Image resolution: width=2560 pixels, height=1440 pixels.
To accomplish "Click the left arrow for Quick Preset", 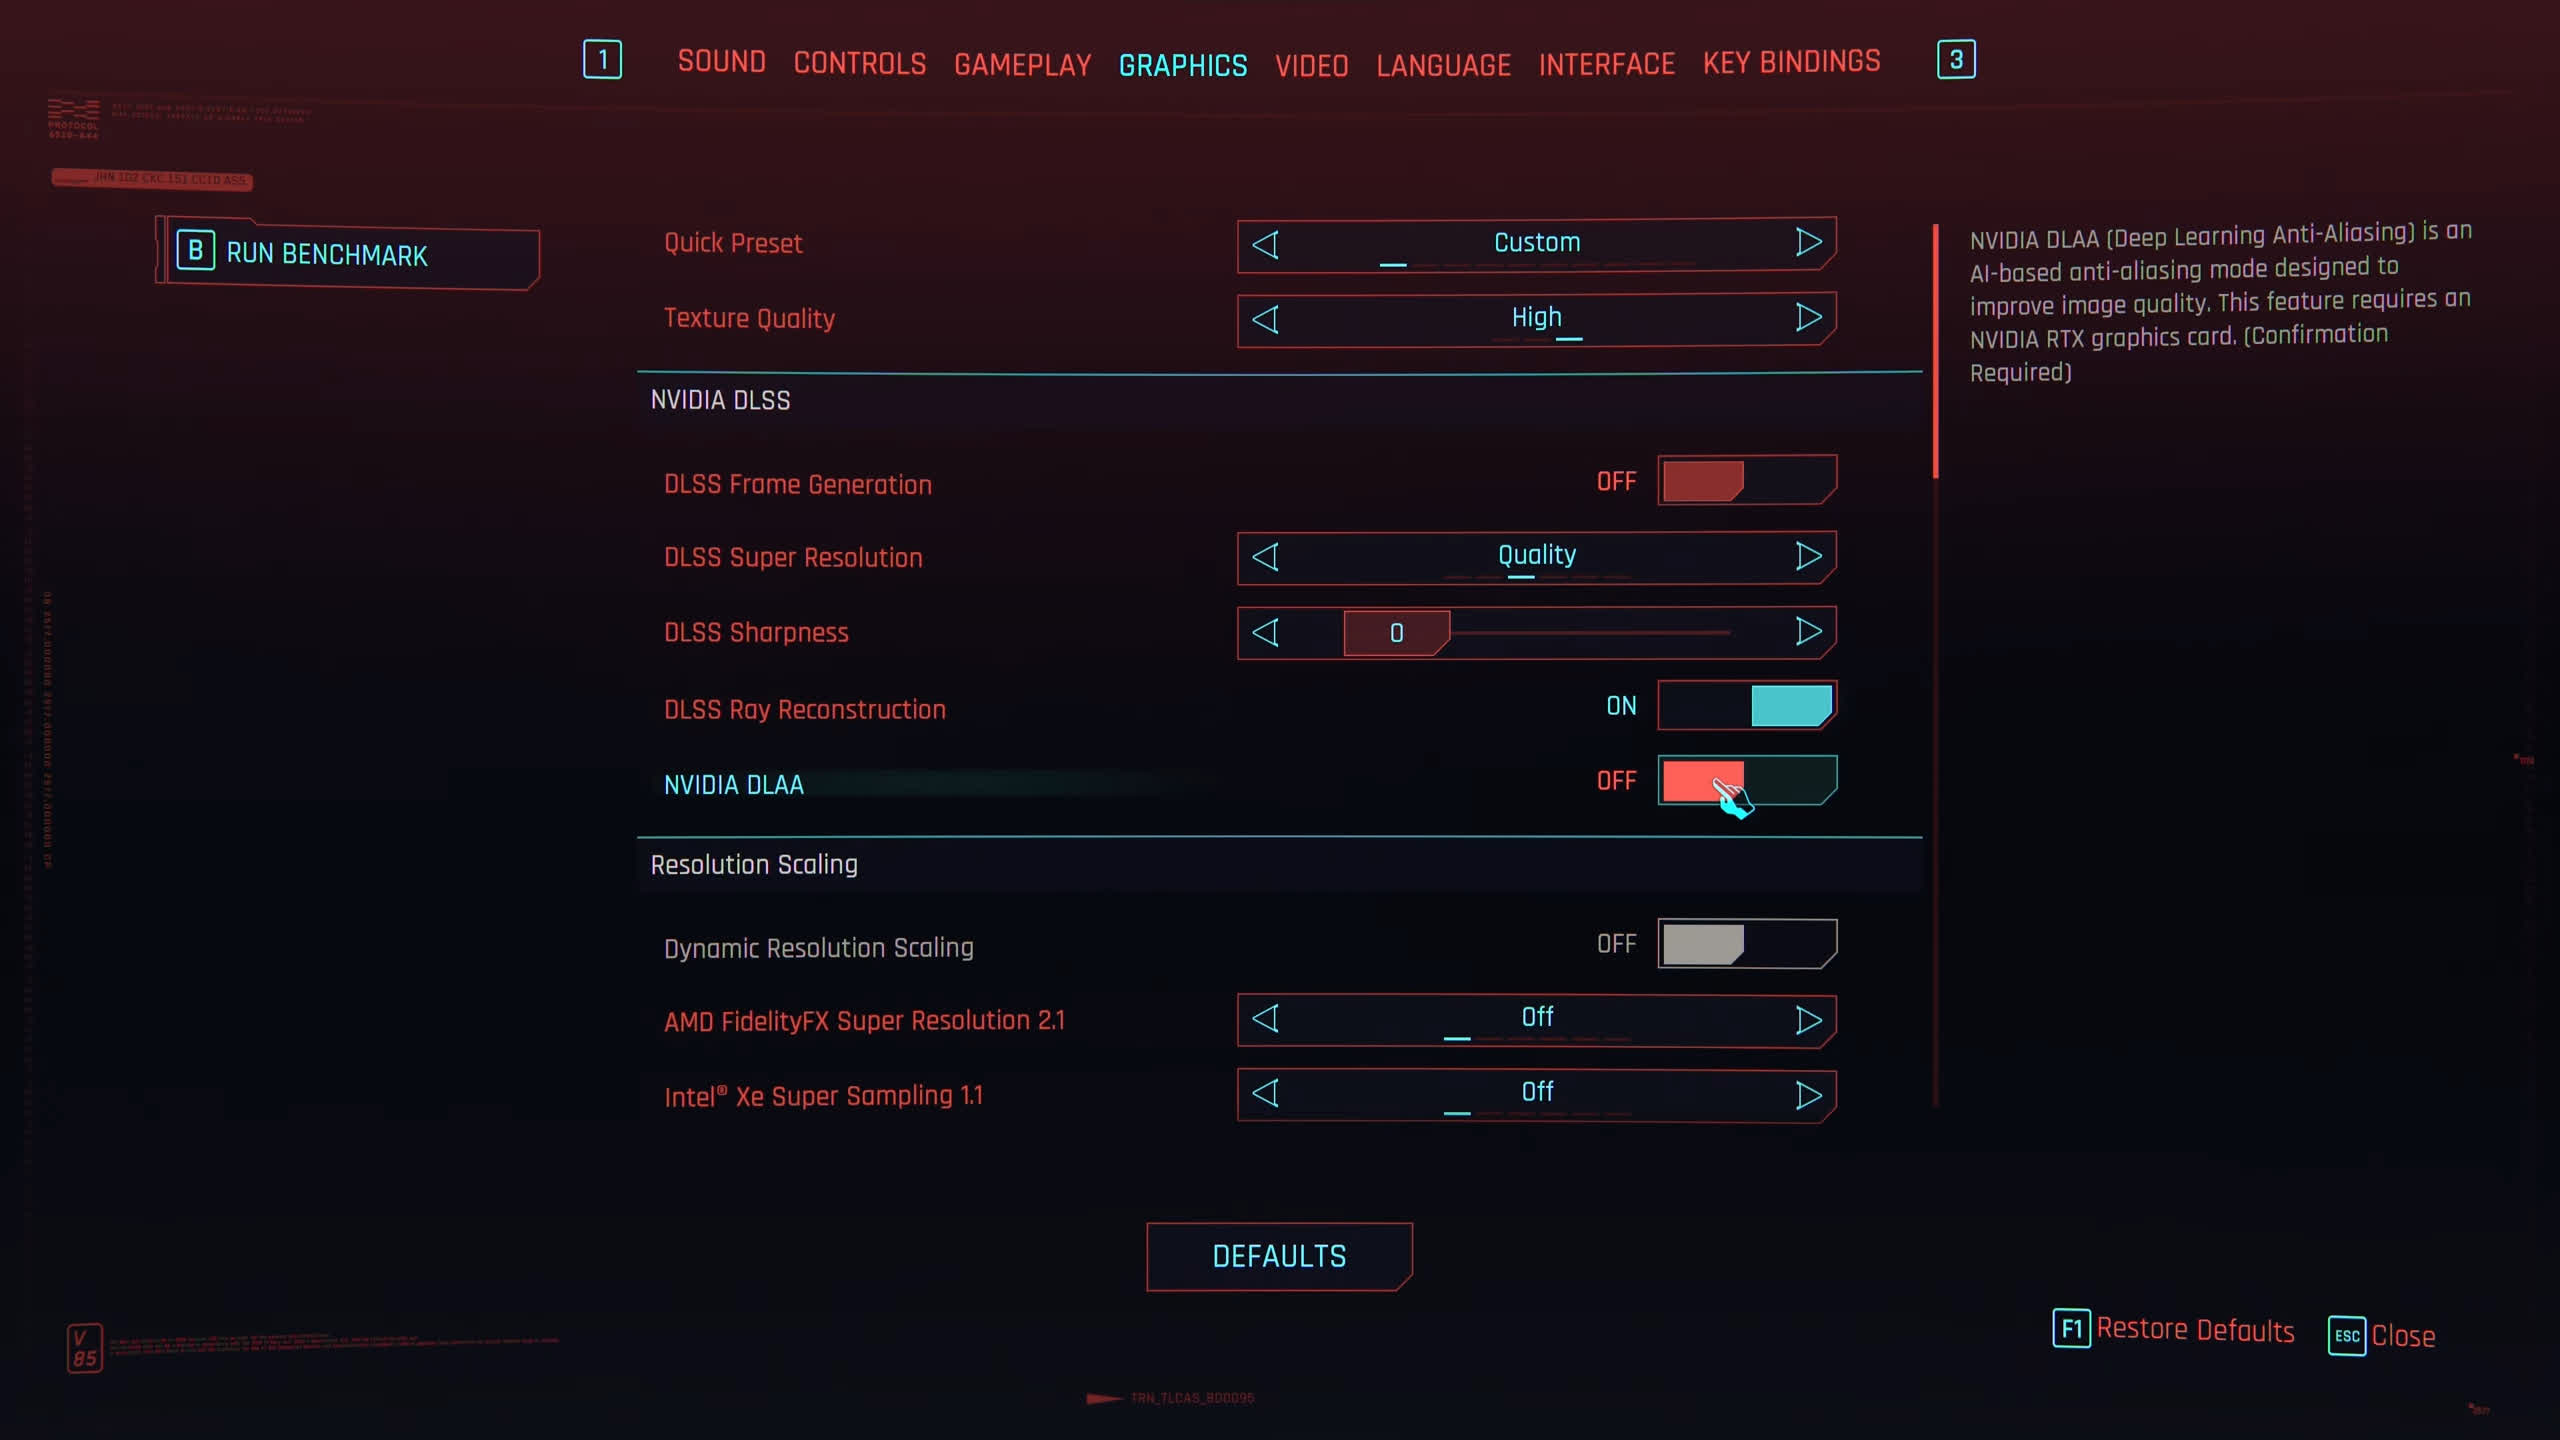I will (x=1266, y=244).
